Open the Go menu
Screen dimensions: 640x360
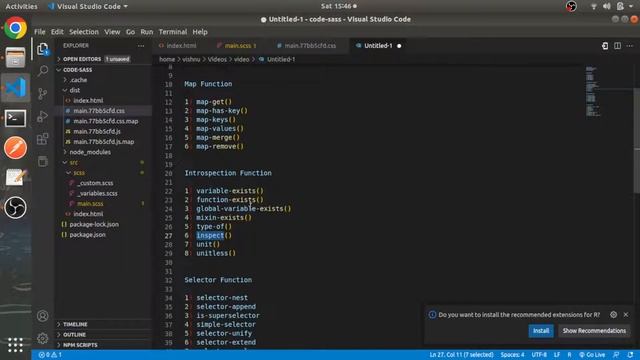(130, 32)
